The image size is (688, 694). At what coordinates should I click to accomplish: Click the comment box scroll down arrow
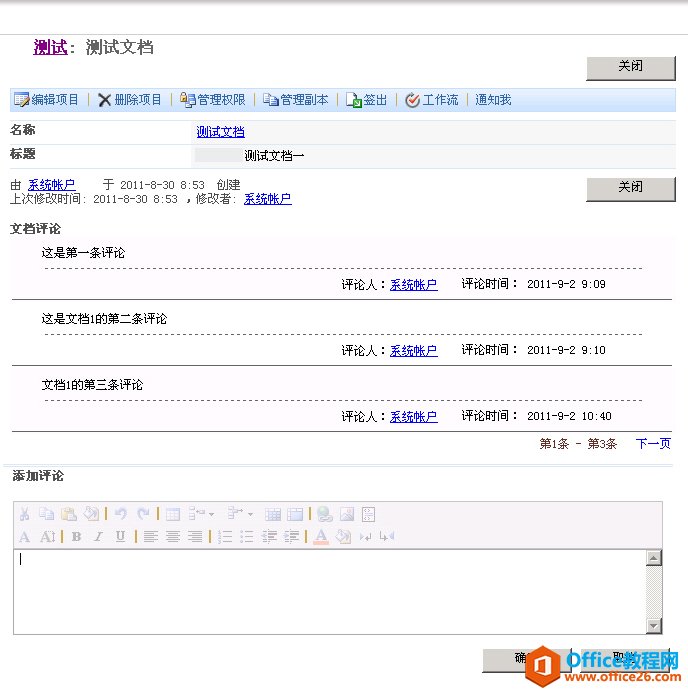tap(654, 626)
